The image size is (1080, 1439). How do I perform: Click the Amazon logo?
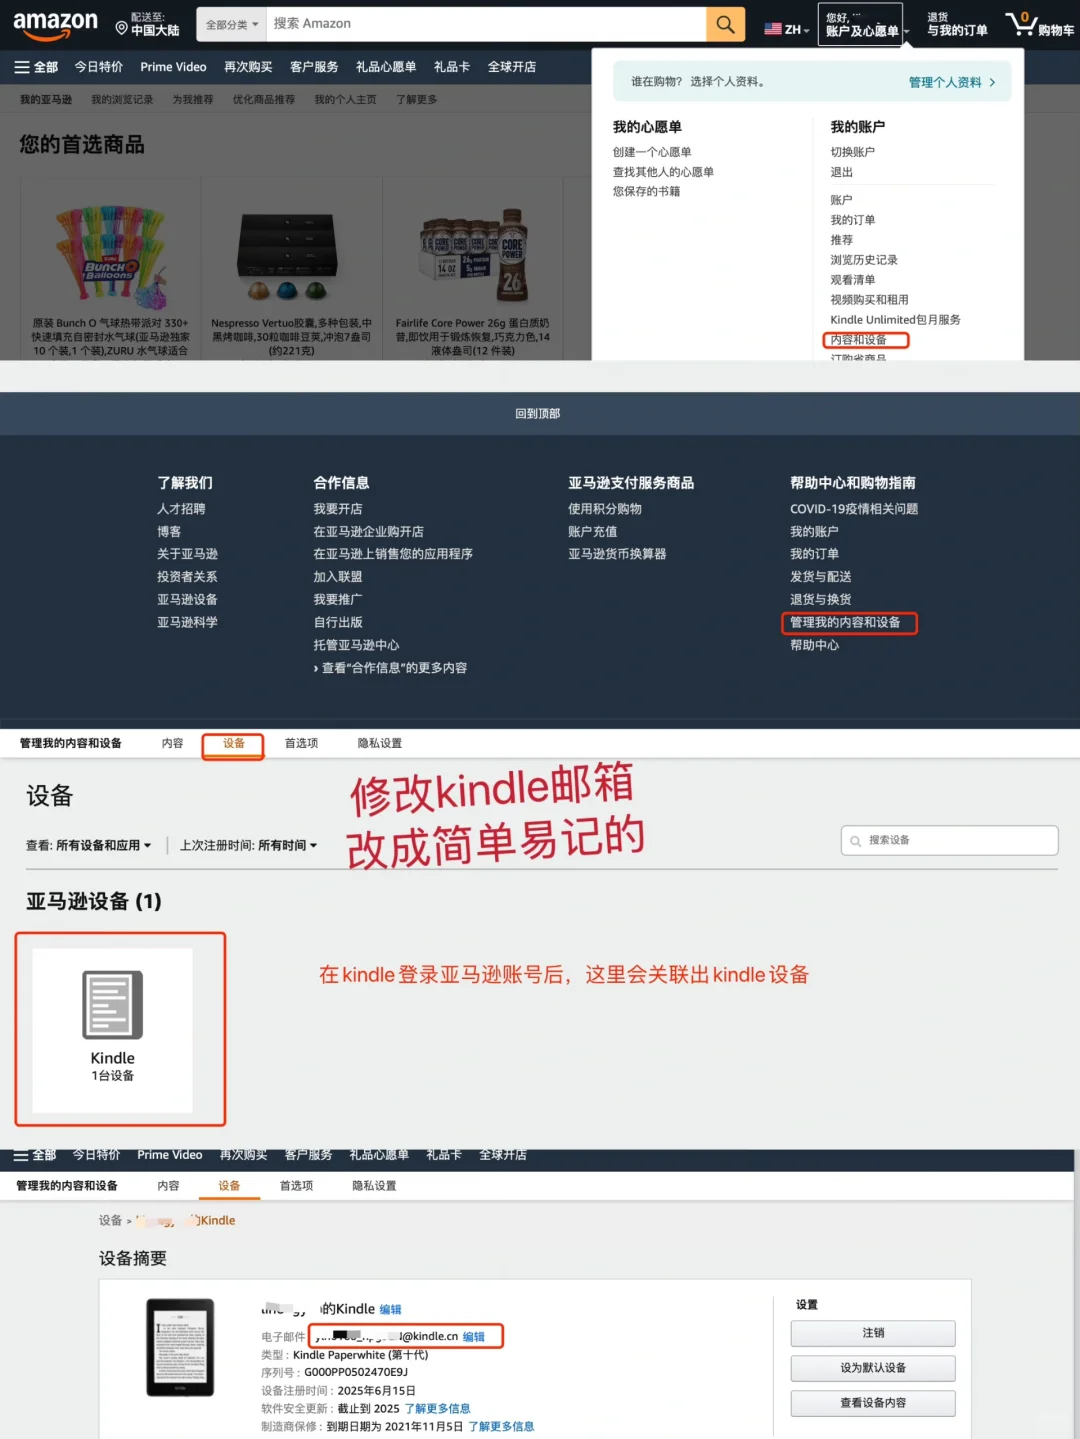pos(55,24)
